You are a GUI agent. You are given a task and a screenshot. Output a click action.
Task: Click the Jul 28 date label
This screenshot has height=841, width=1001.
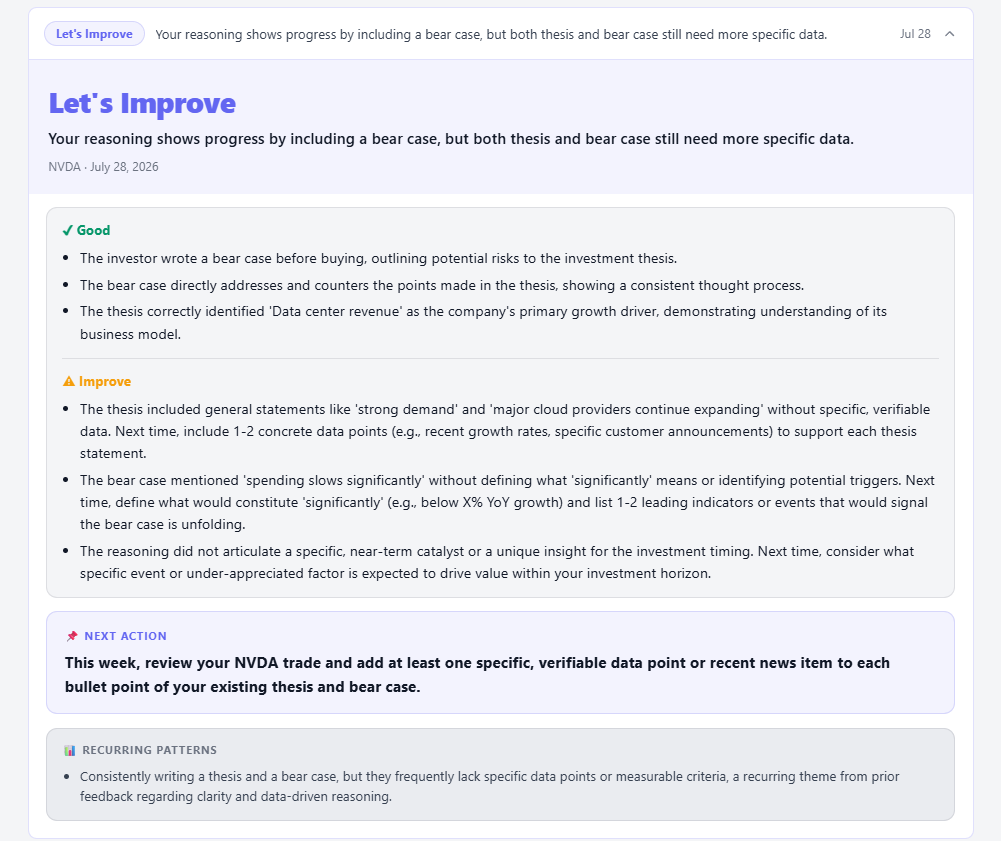[x=915, y=34]
